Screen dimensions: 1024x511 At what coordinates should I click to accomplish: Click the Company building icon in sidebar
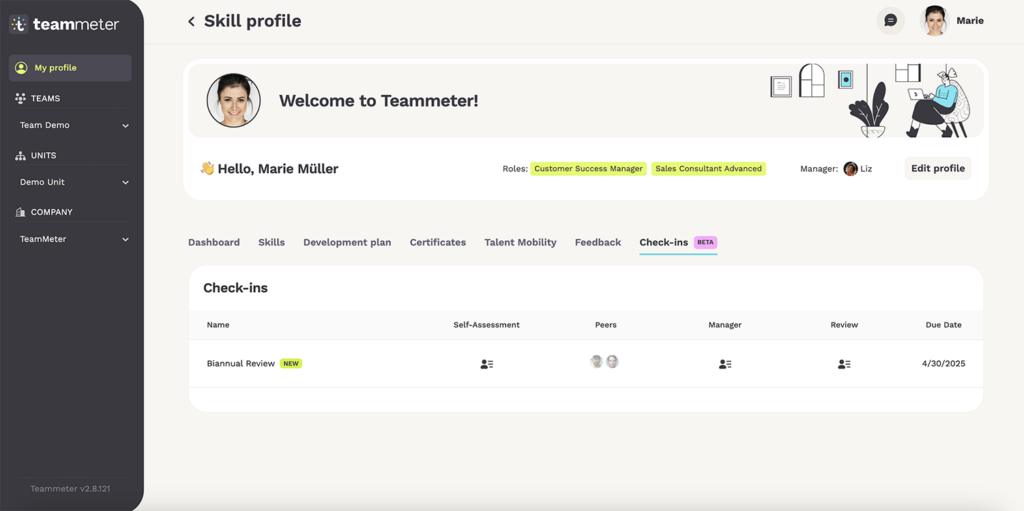point(20,212)
